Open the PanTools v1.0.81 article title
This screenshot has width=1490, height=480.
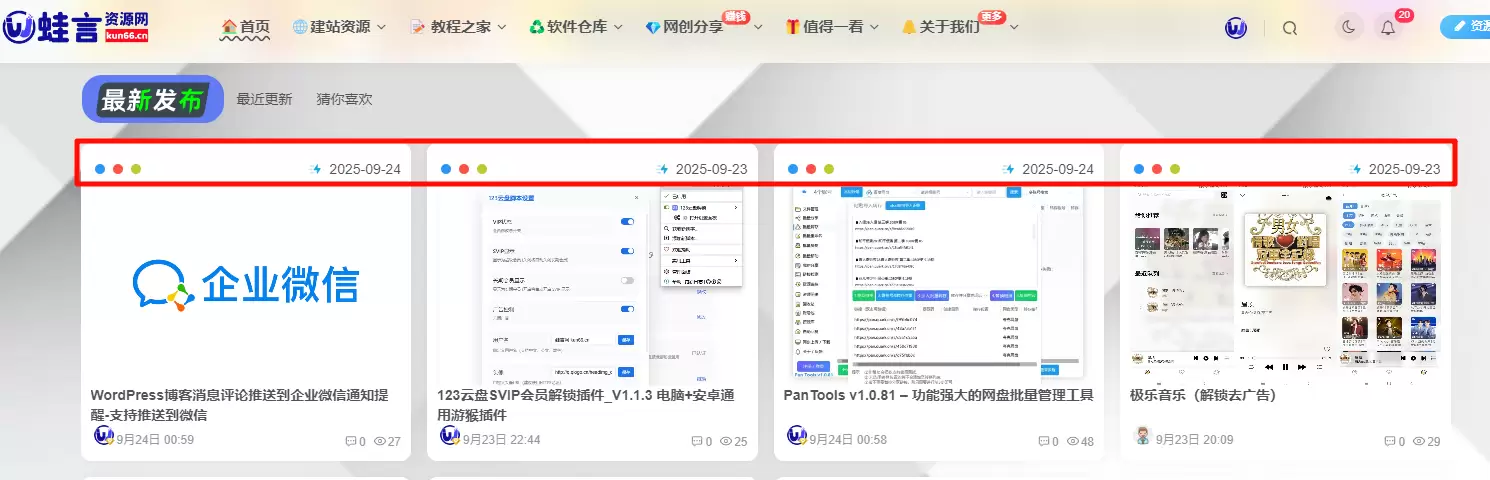tap(938, 395)
